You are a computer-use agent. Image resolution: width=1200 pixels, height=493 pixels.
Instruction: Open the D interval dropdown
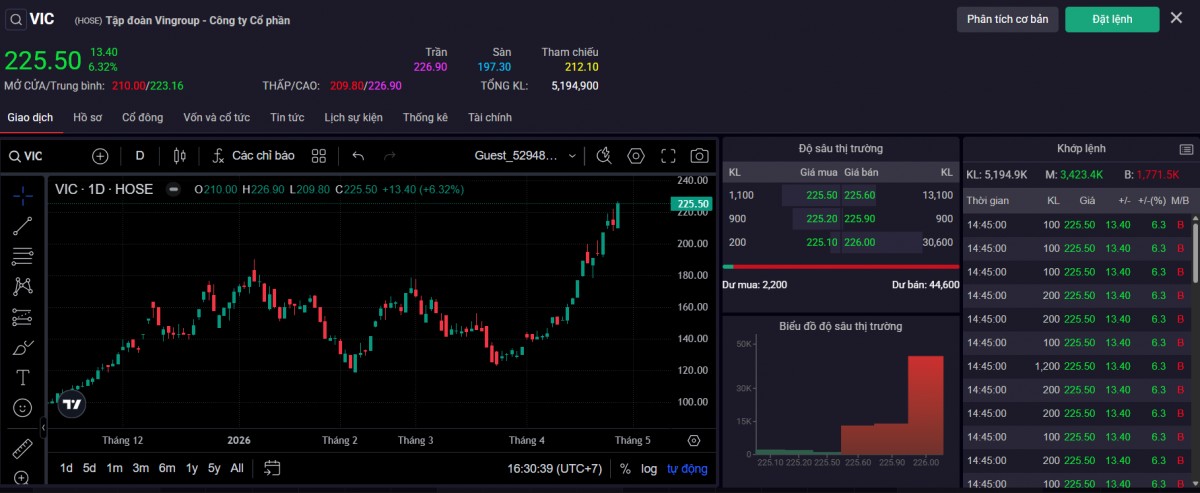(x=140, y=156)
